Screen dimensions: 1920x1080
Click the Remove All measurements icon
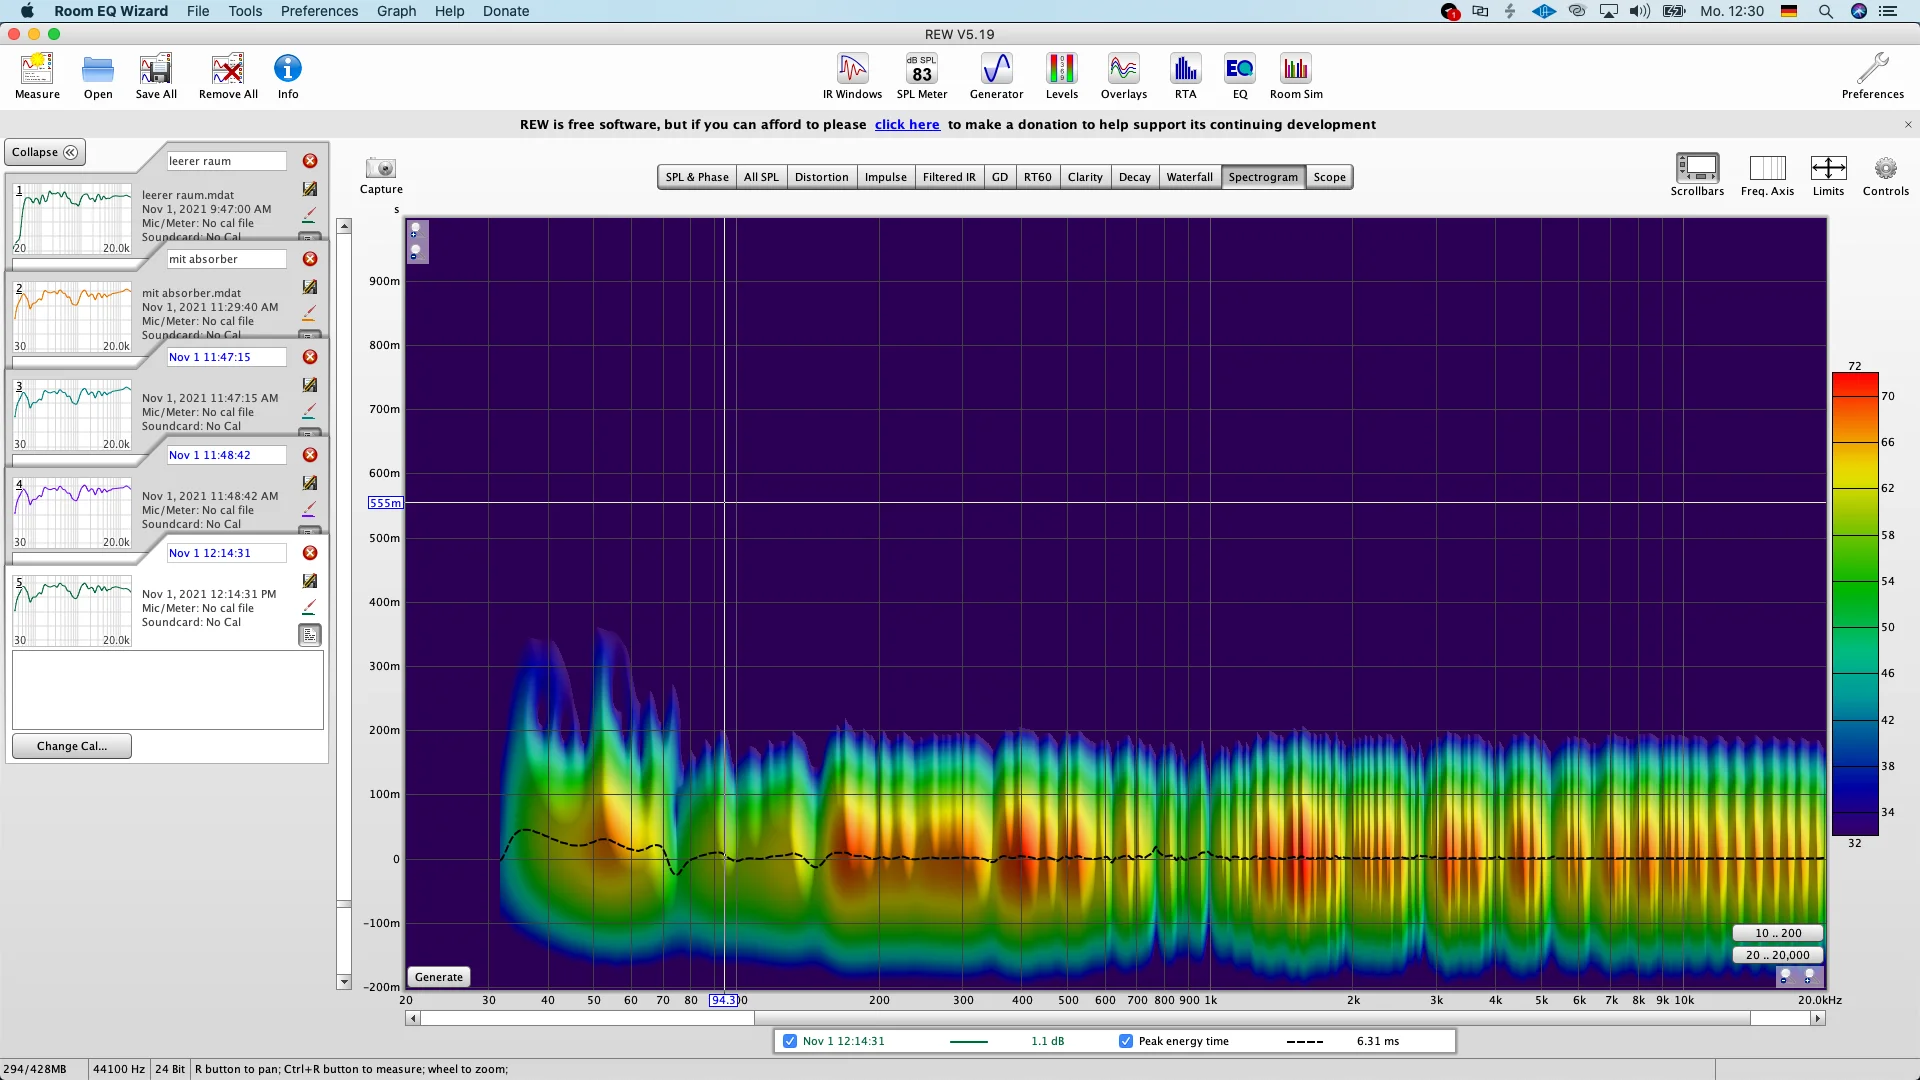tap(228, 76)
